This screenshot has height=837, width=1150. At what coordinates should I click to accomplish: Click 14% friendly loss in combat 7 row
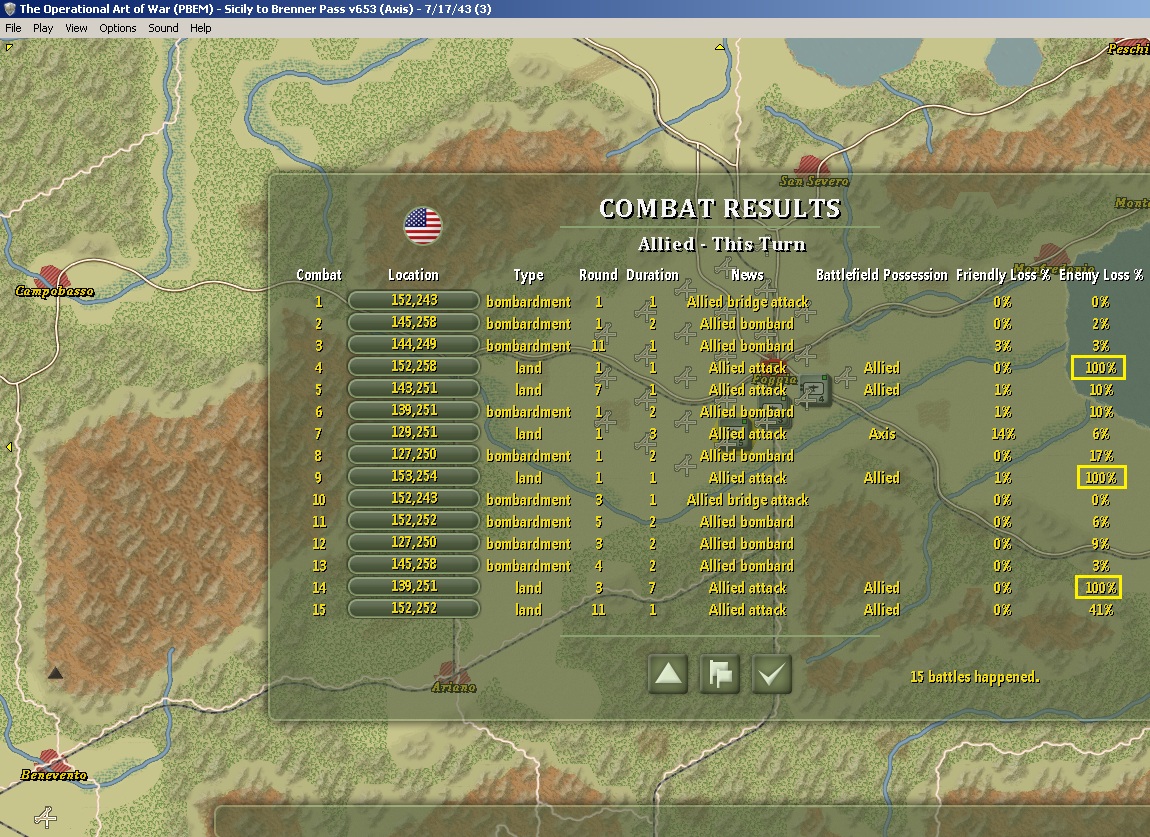click(1003, 434)
